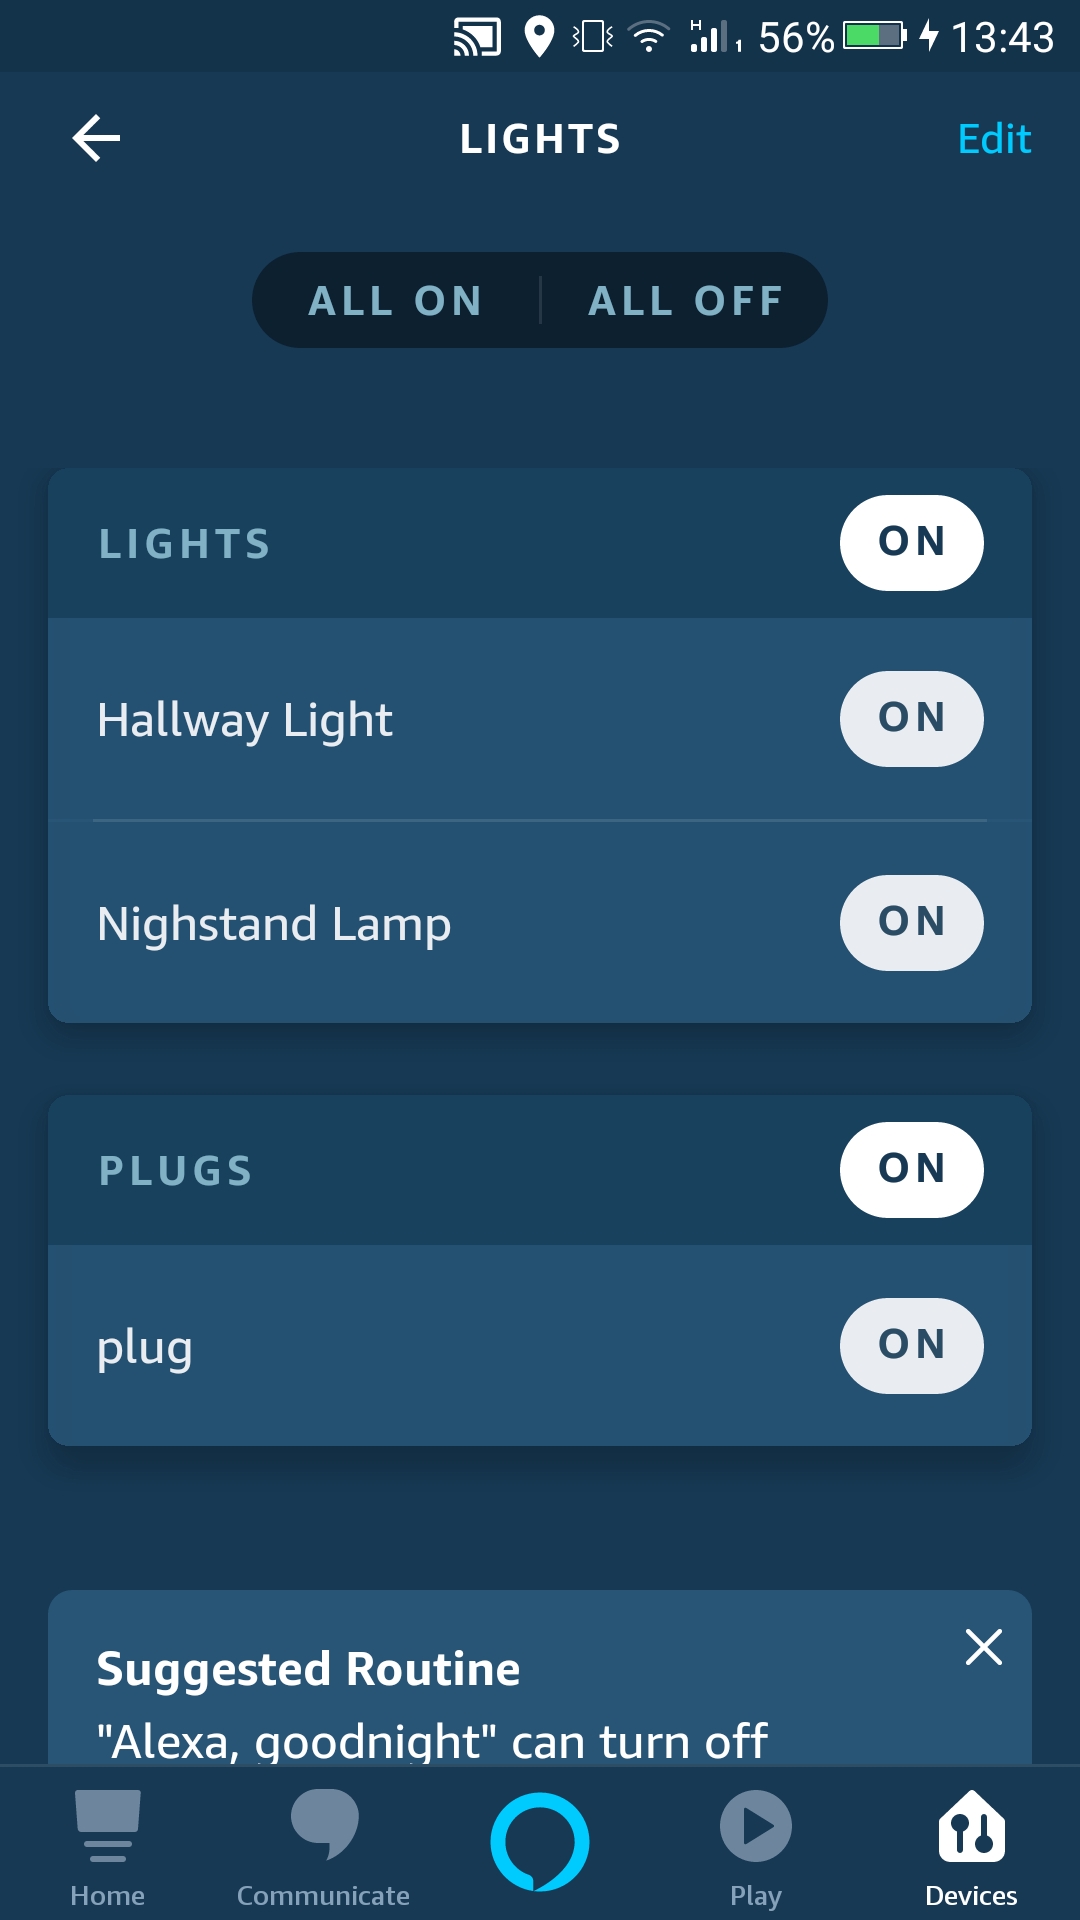Toggle Nighstand Lamp ON switch

(912, 923)
